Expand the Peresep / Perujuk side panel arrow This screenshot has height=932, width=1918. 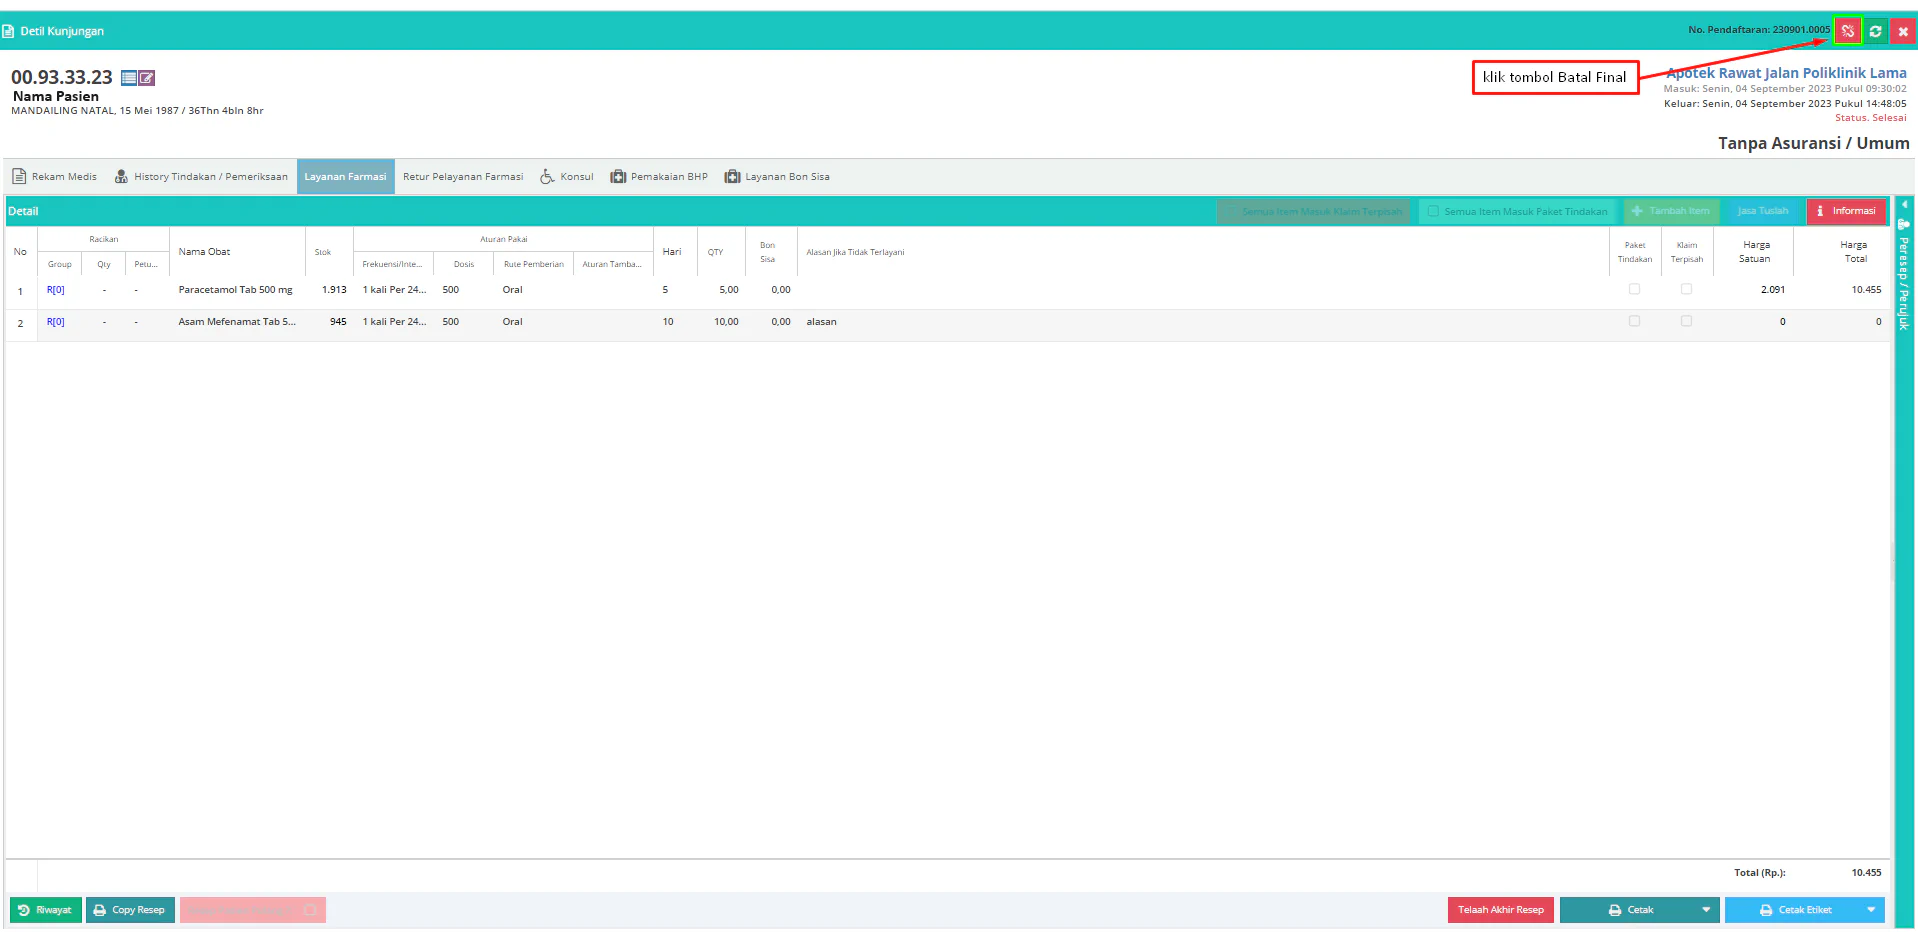click(1904, 204)
